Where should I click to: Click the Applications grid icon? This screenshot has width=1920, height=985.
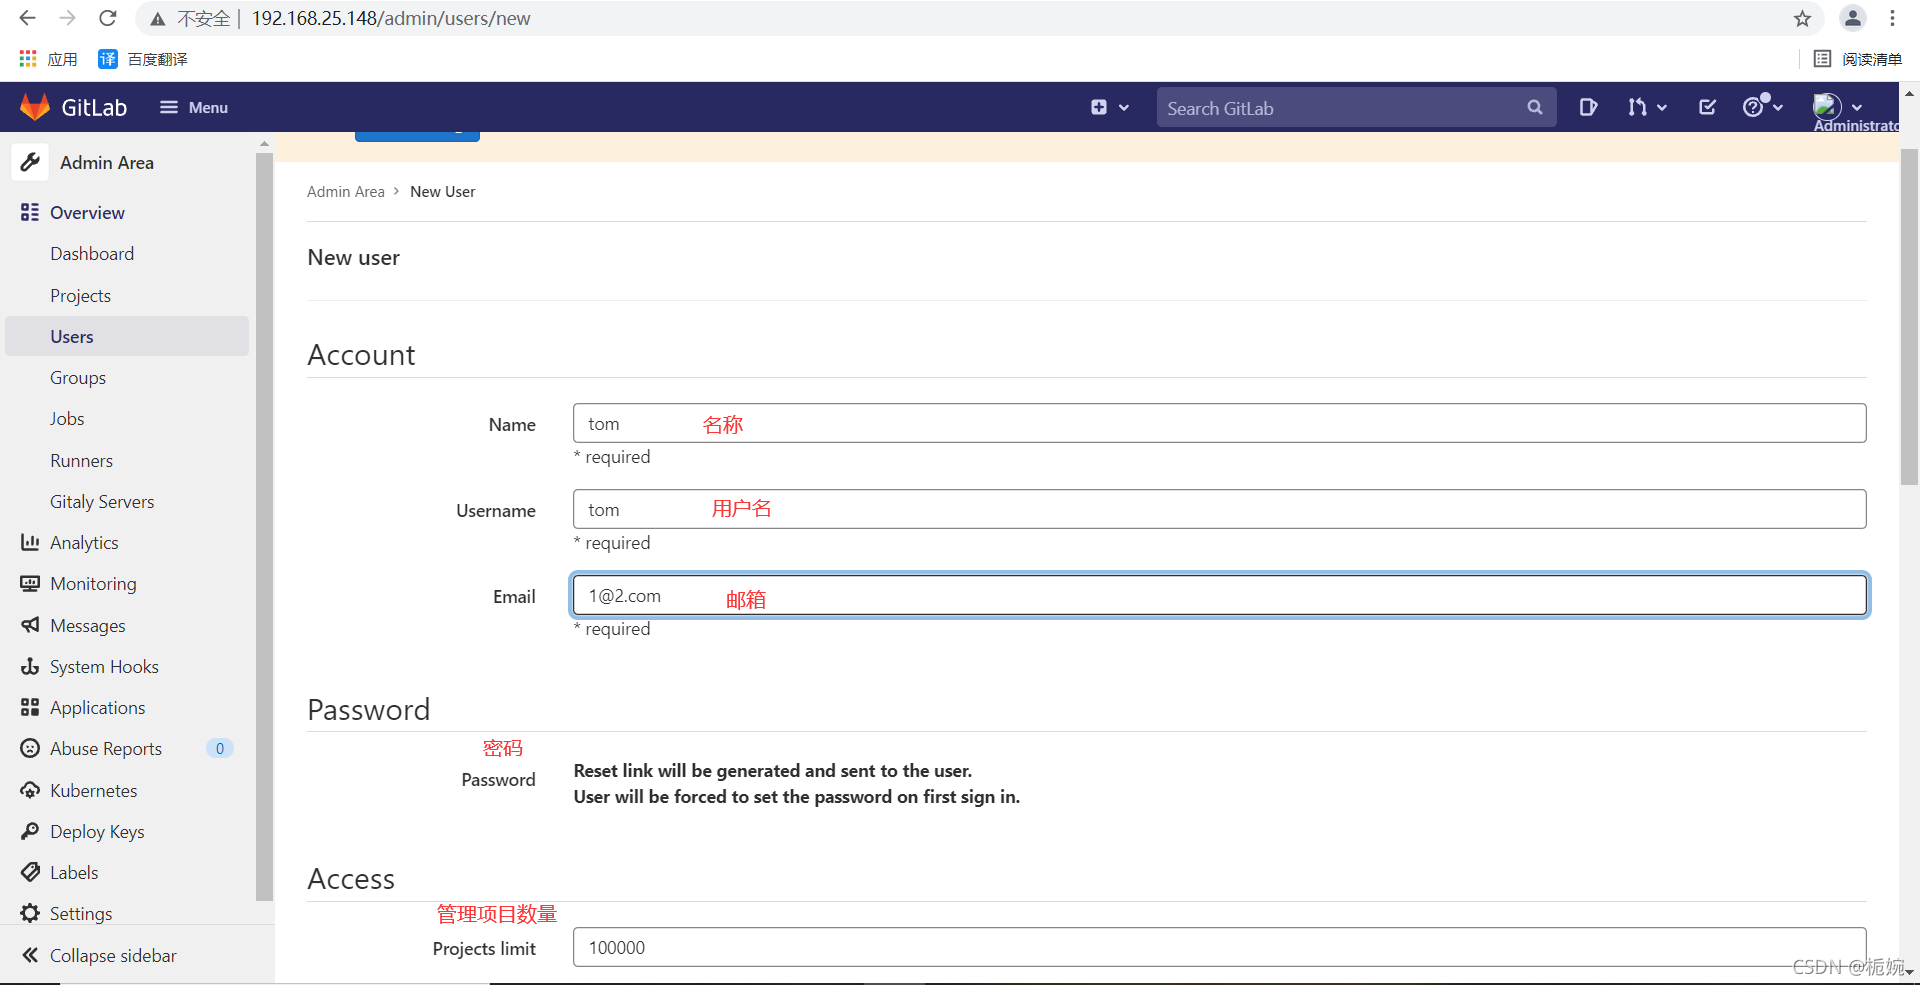click(30, 707)
